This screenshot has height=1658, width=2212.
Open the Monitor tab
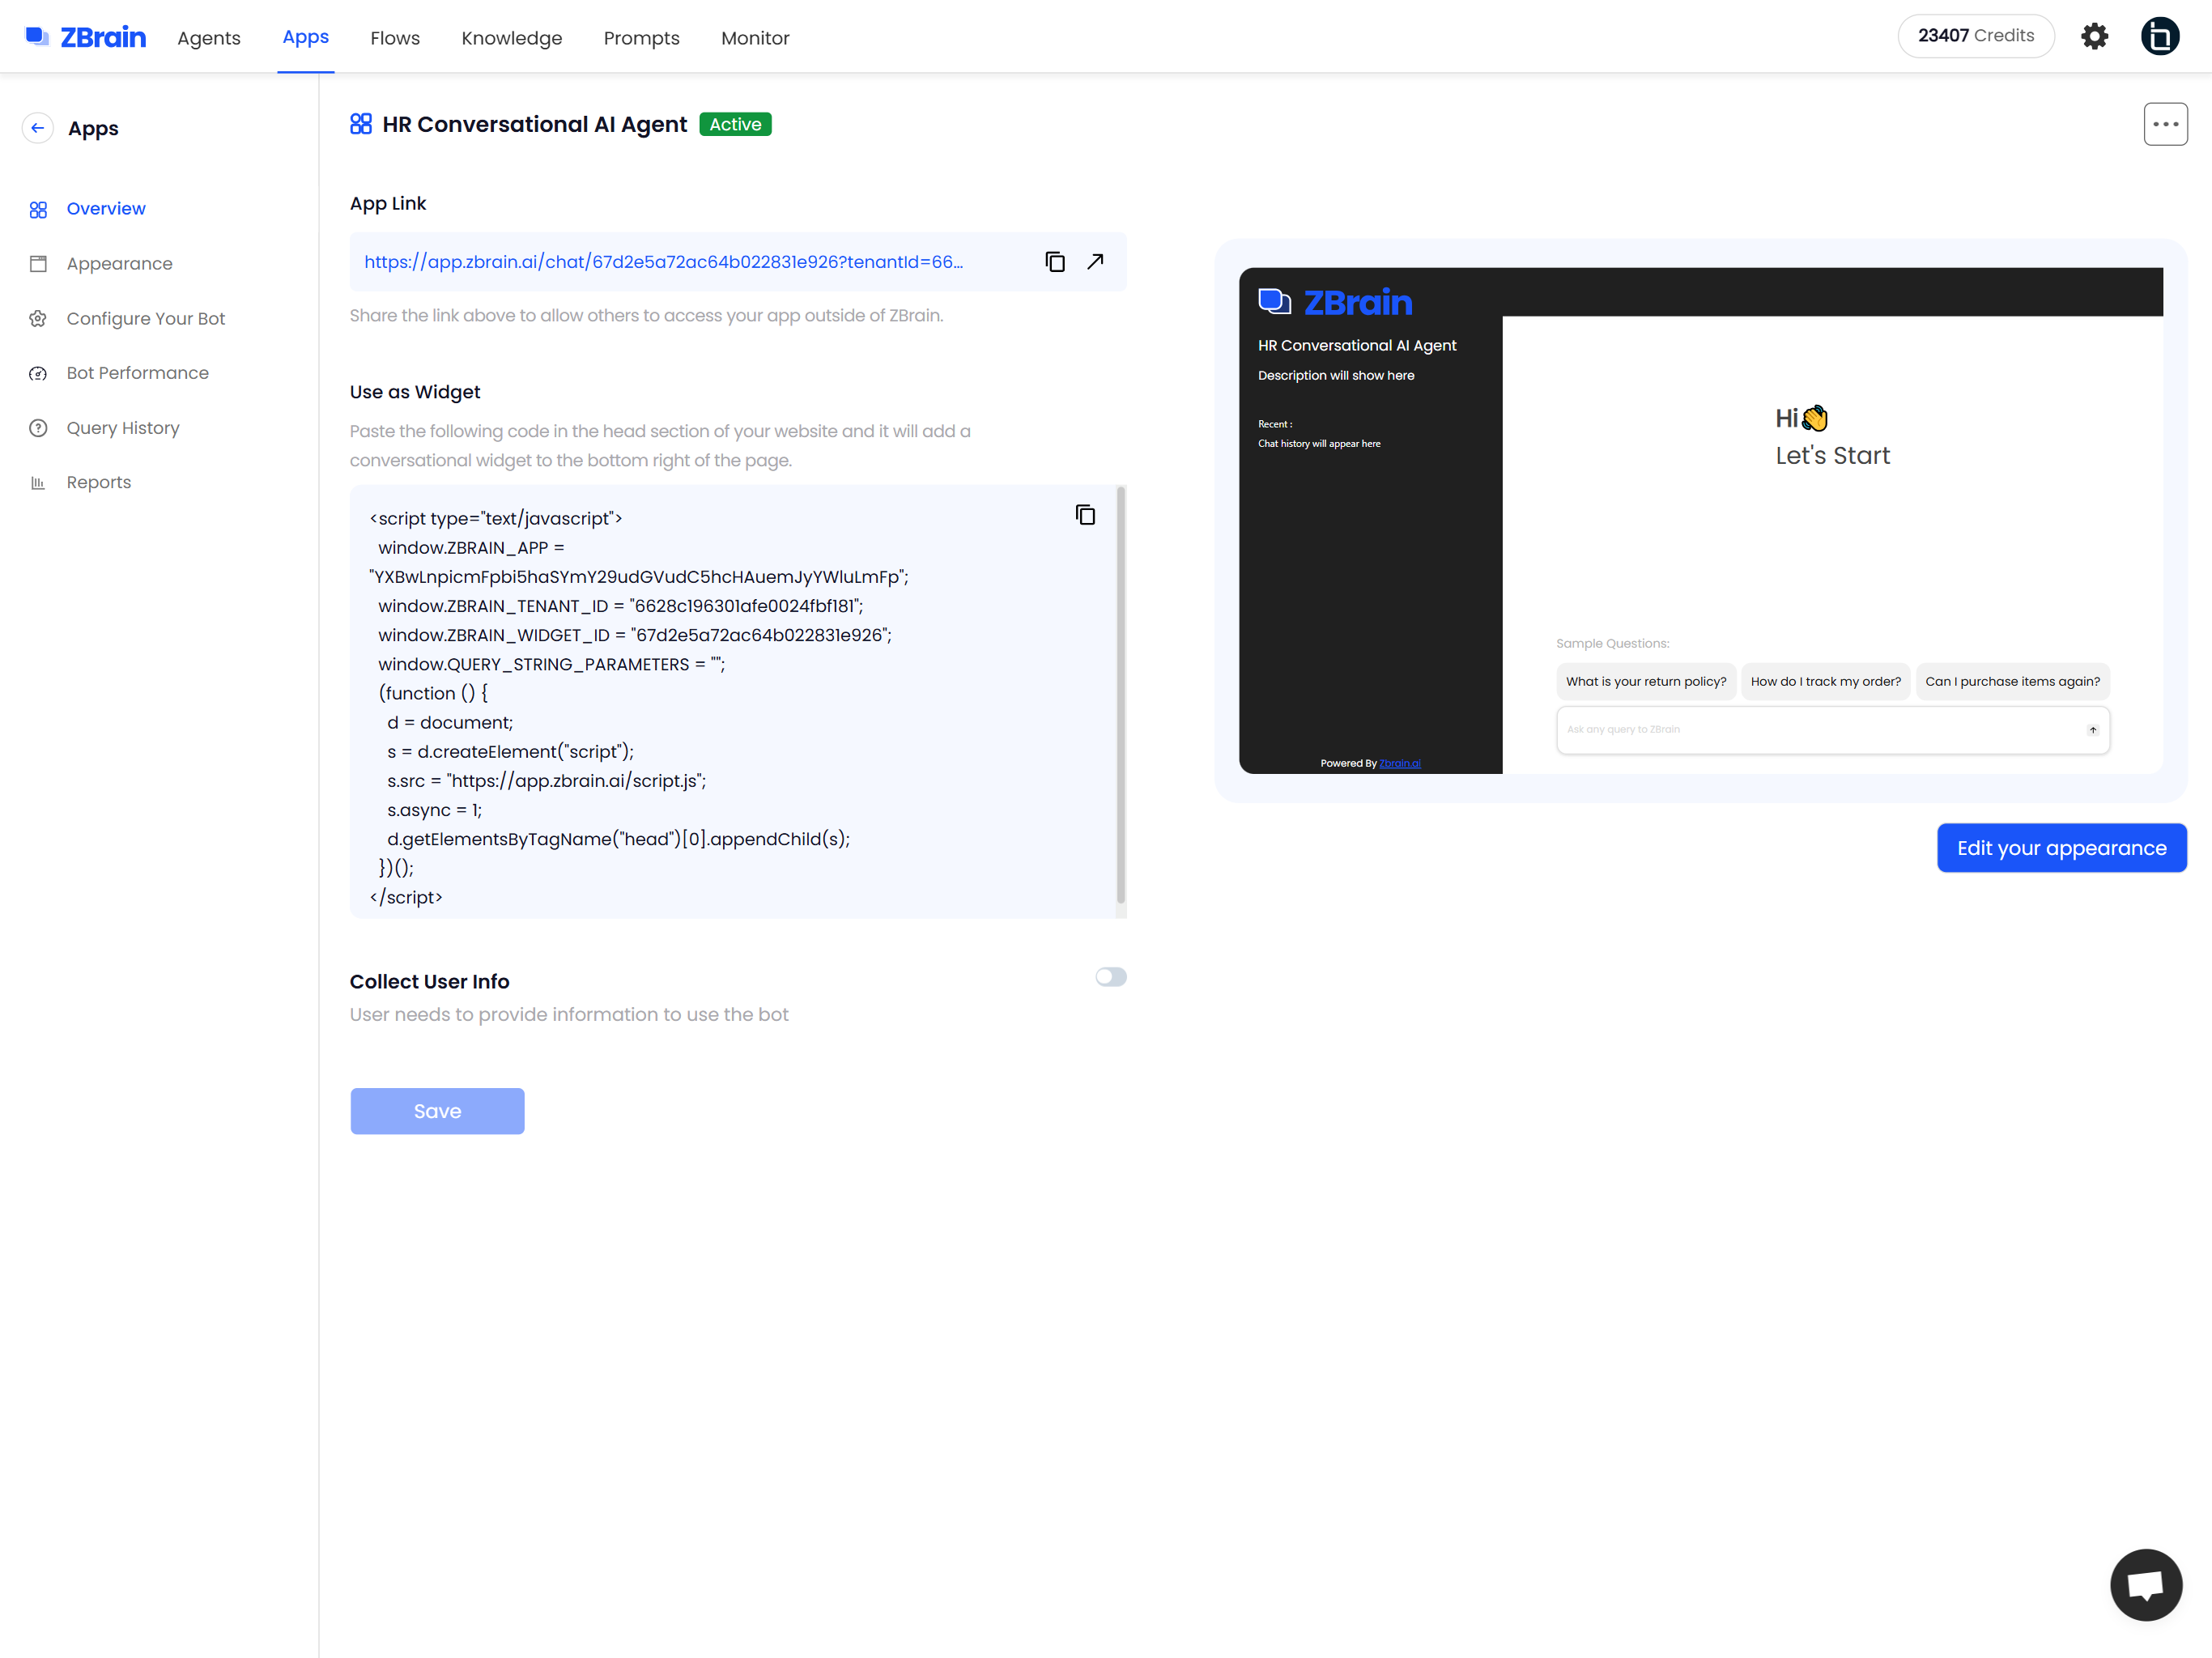[x=755, y=38]
